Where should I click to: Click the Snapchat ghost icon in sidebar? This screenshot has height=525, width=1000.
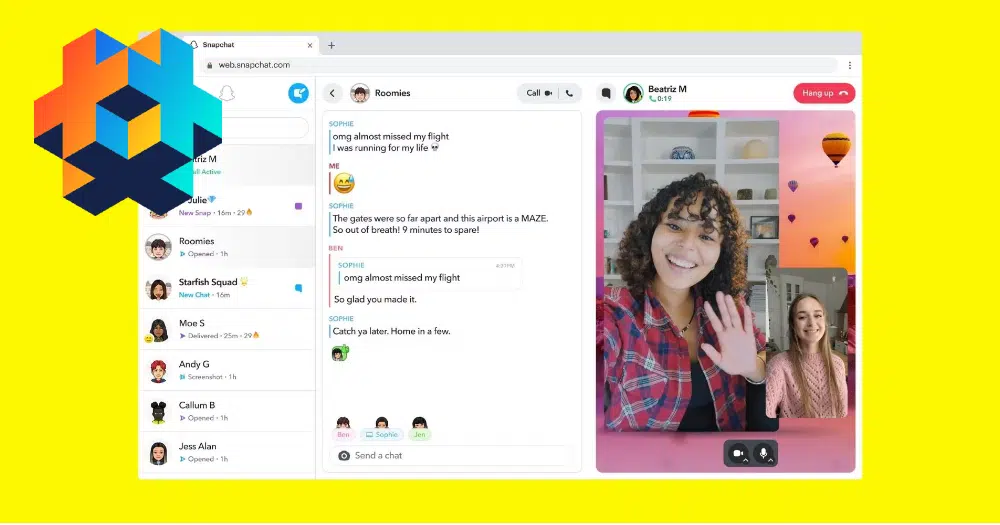(x=227, y=93)
